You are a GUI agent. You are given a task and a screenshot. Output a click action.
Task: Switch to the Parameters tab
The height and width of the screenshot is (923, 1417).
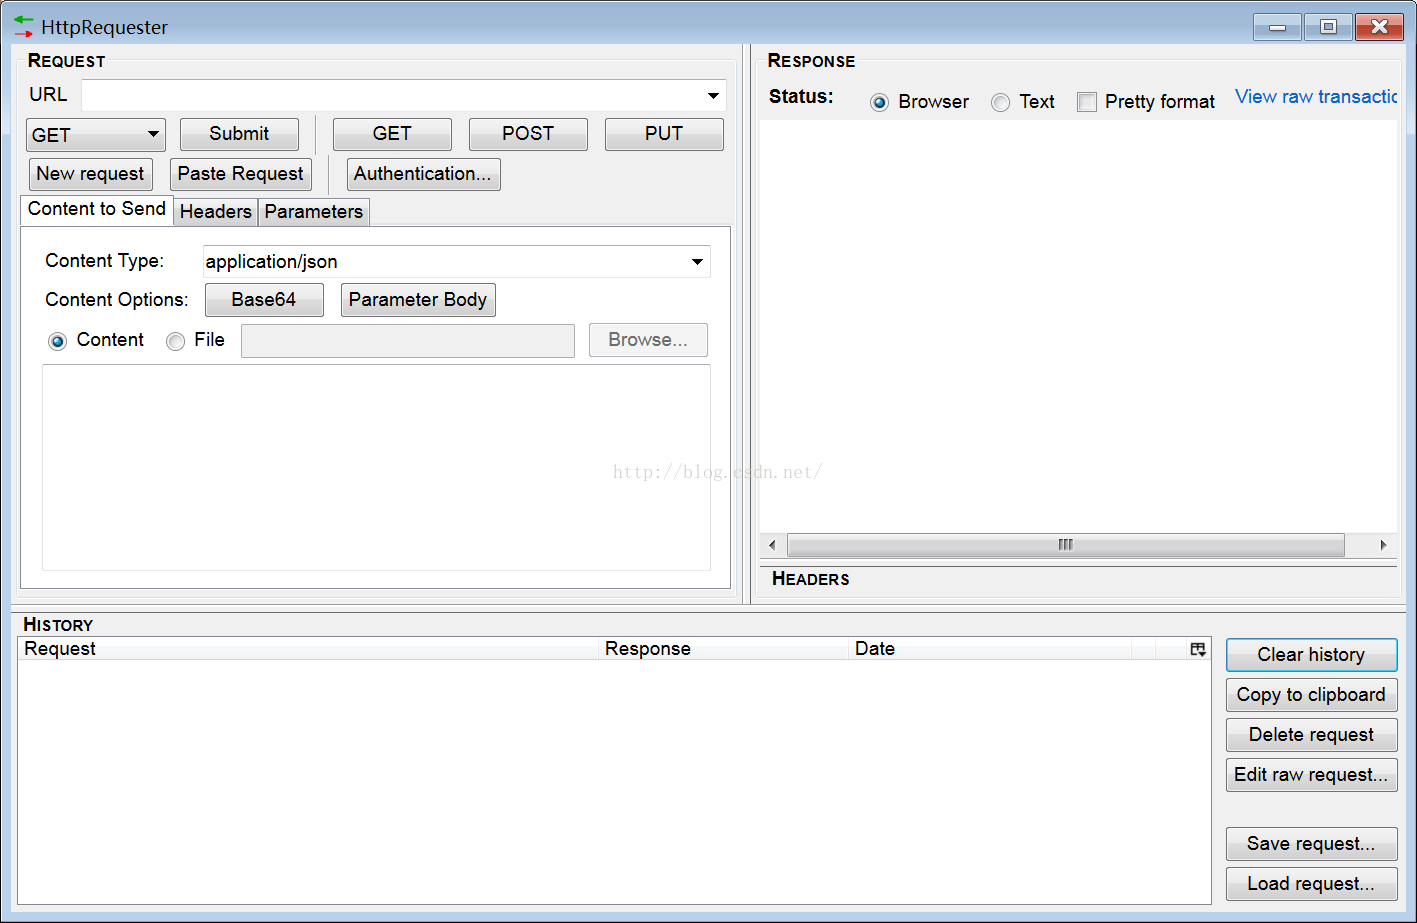point(314,212)
